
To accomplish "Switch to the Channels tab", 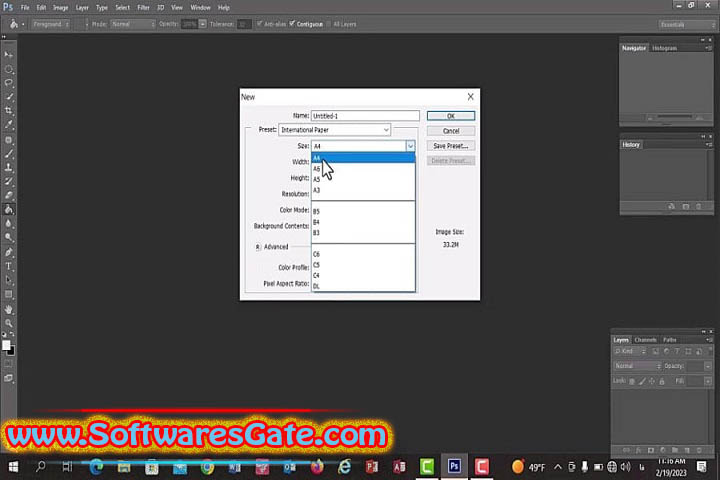I will [645, 340].
